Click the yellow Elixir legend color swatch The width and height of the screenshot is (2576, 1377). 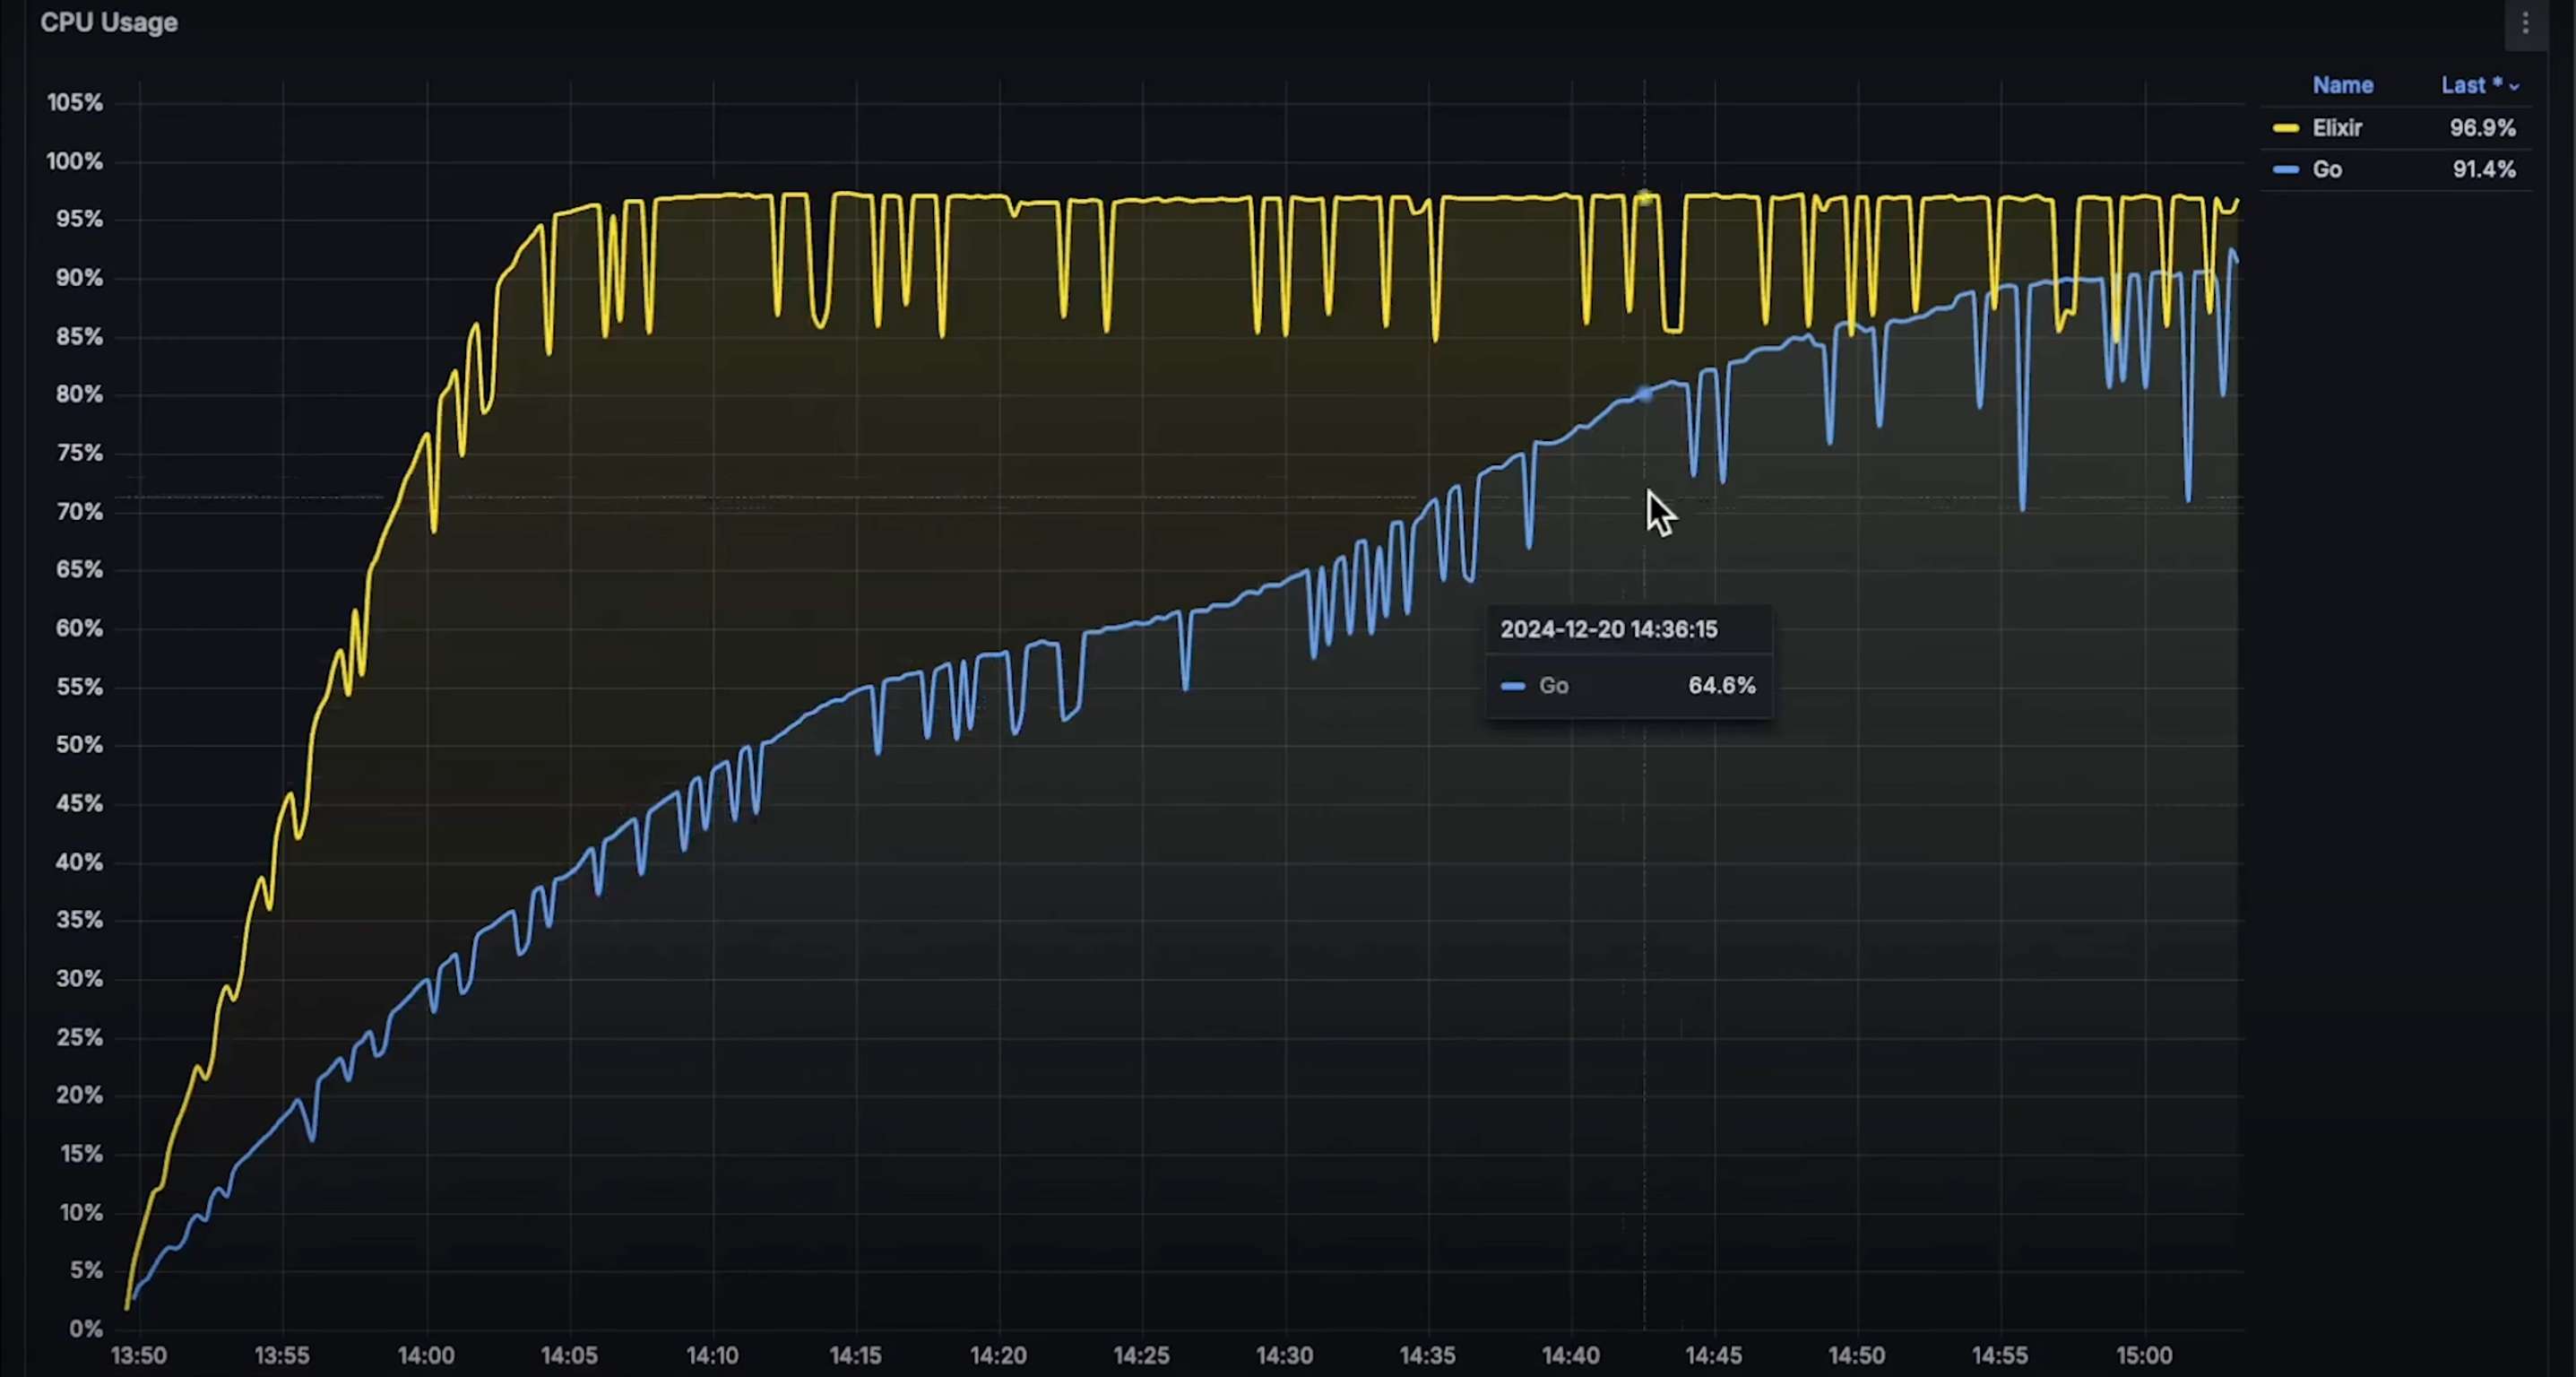coord(2285,128)
